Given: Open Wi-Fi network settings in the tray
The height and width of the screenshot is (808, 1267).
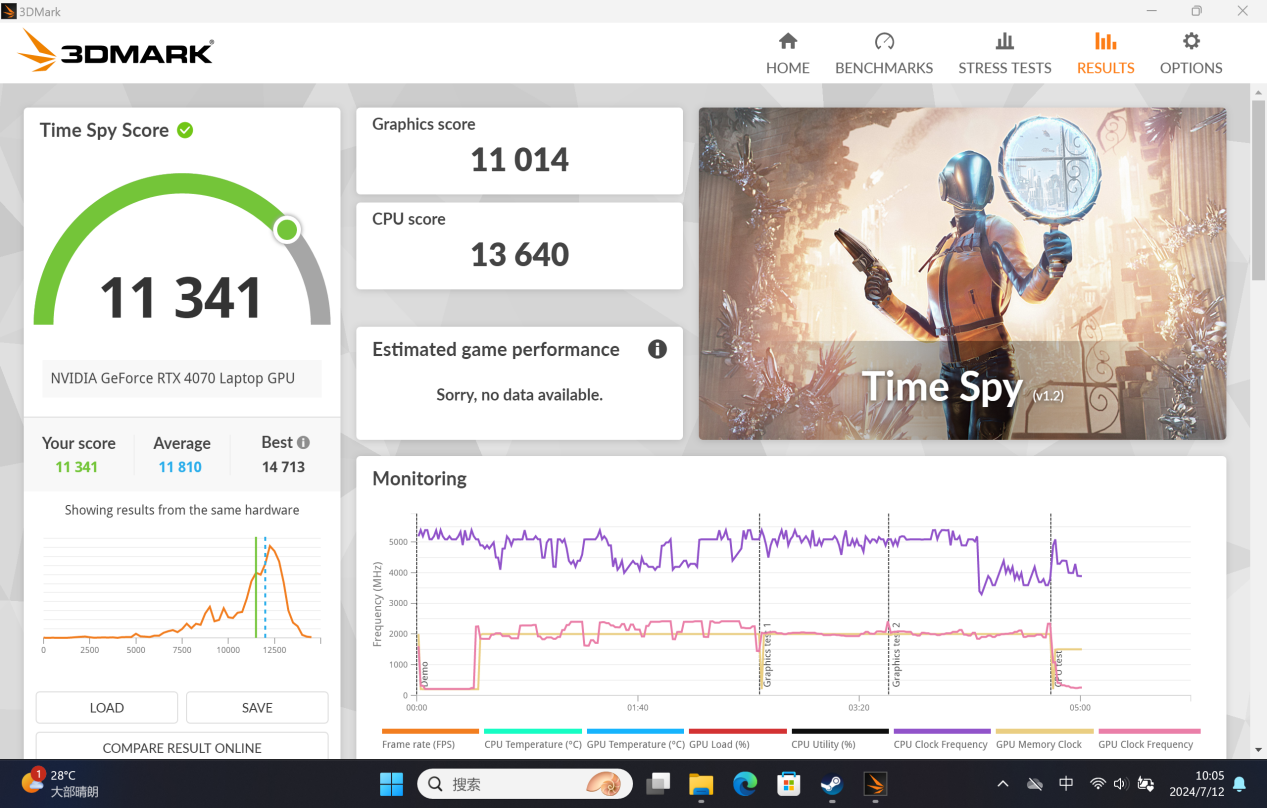Looking at the screenshot, I should click(1097, 784).
